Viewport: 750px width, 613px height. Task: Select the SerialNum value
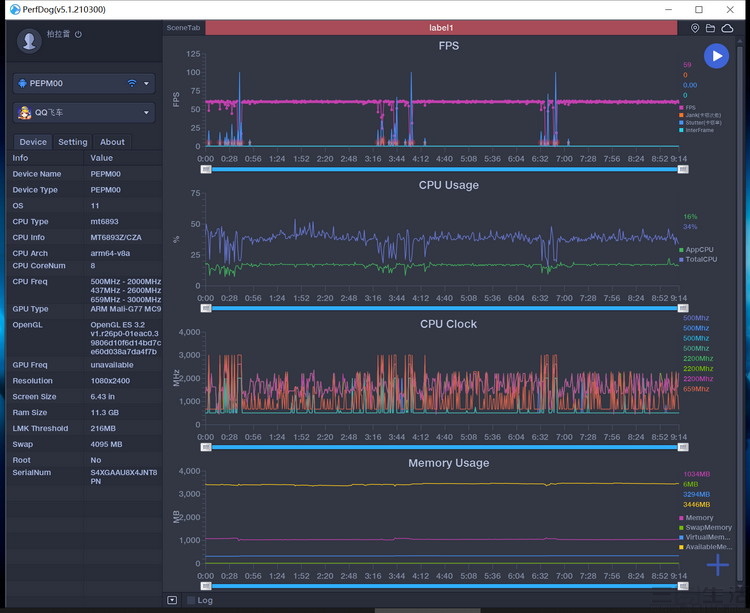click(124, 477)
